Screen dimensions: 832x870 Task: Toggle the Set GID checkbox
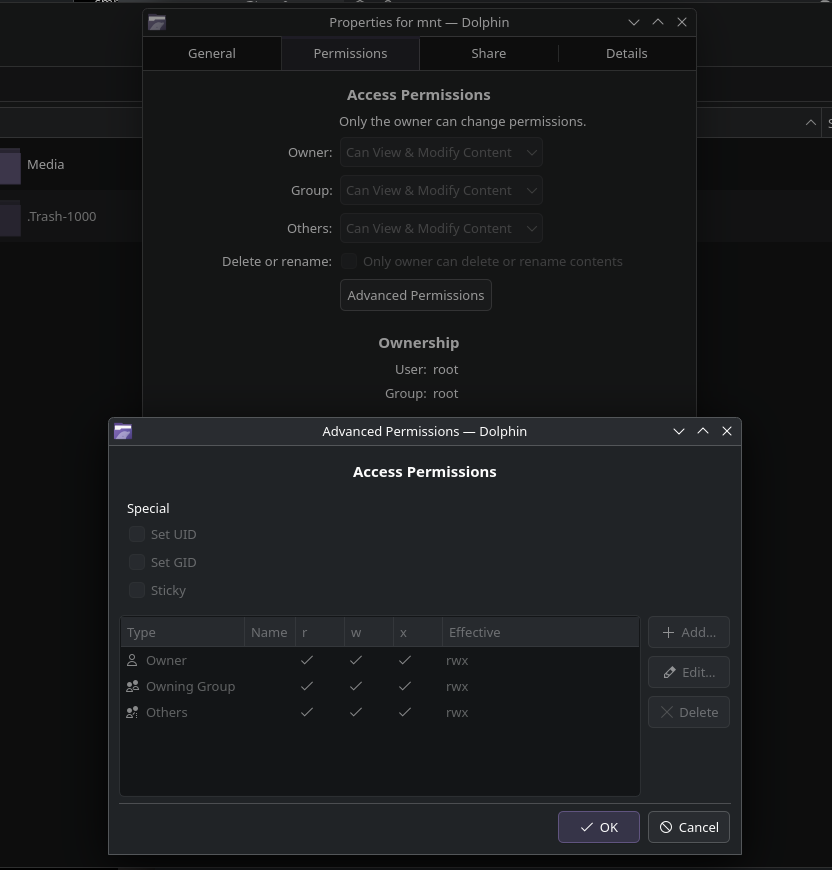(x=137, y=562)
